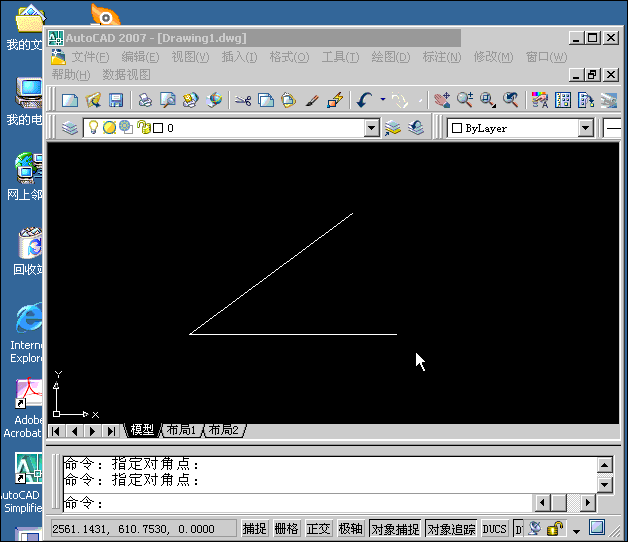Open the Tool Palettes window icon
Image resolution: width=628 pixels, height=542 pixels.
click(x=586, y=100)
